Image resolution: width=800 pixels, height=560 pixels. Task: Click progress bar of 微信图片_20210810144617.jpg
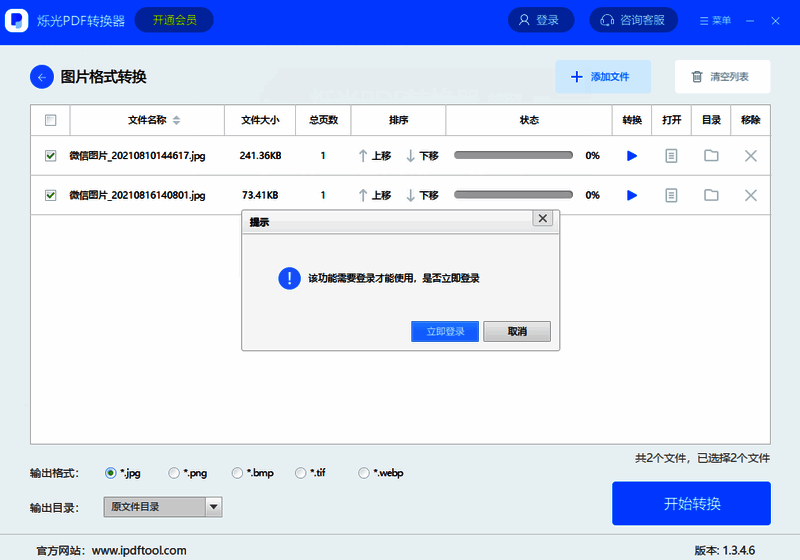513,155
